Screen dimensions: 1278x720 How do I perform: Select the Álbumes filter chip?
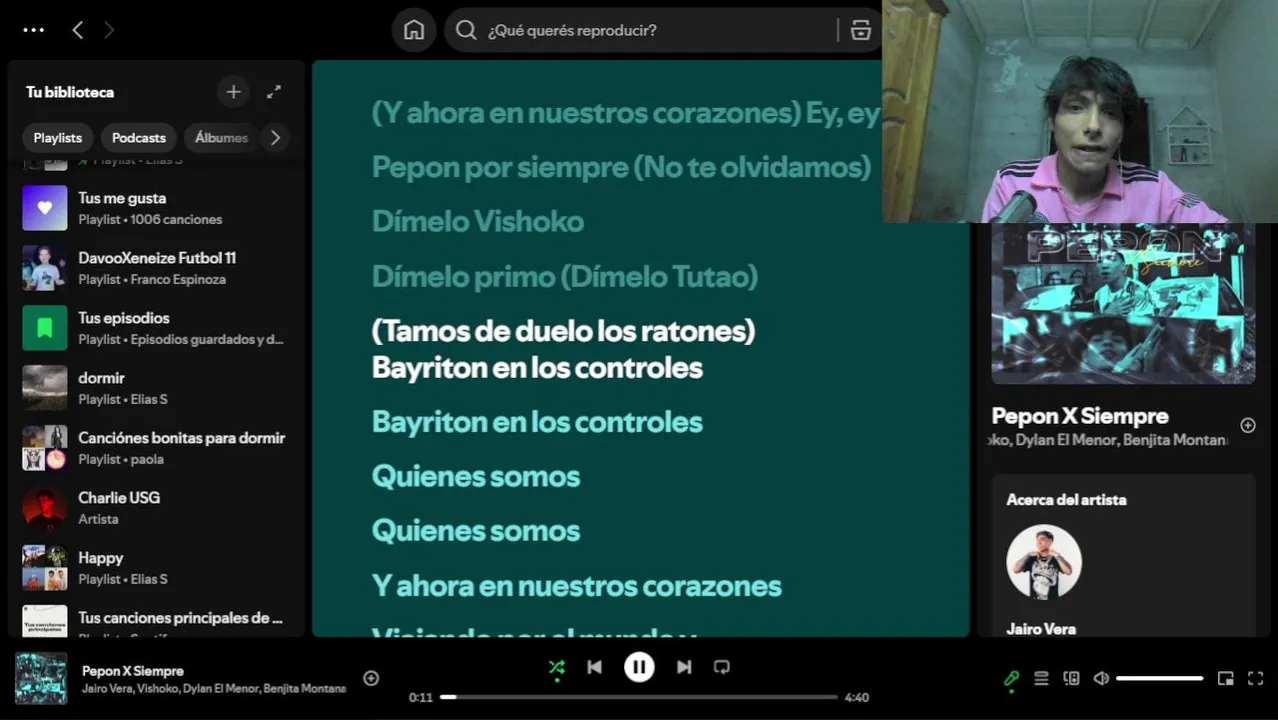point(221,138)
